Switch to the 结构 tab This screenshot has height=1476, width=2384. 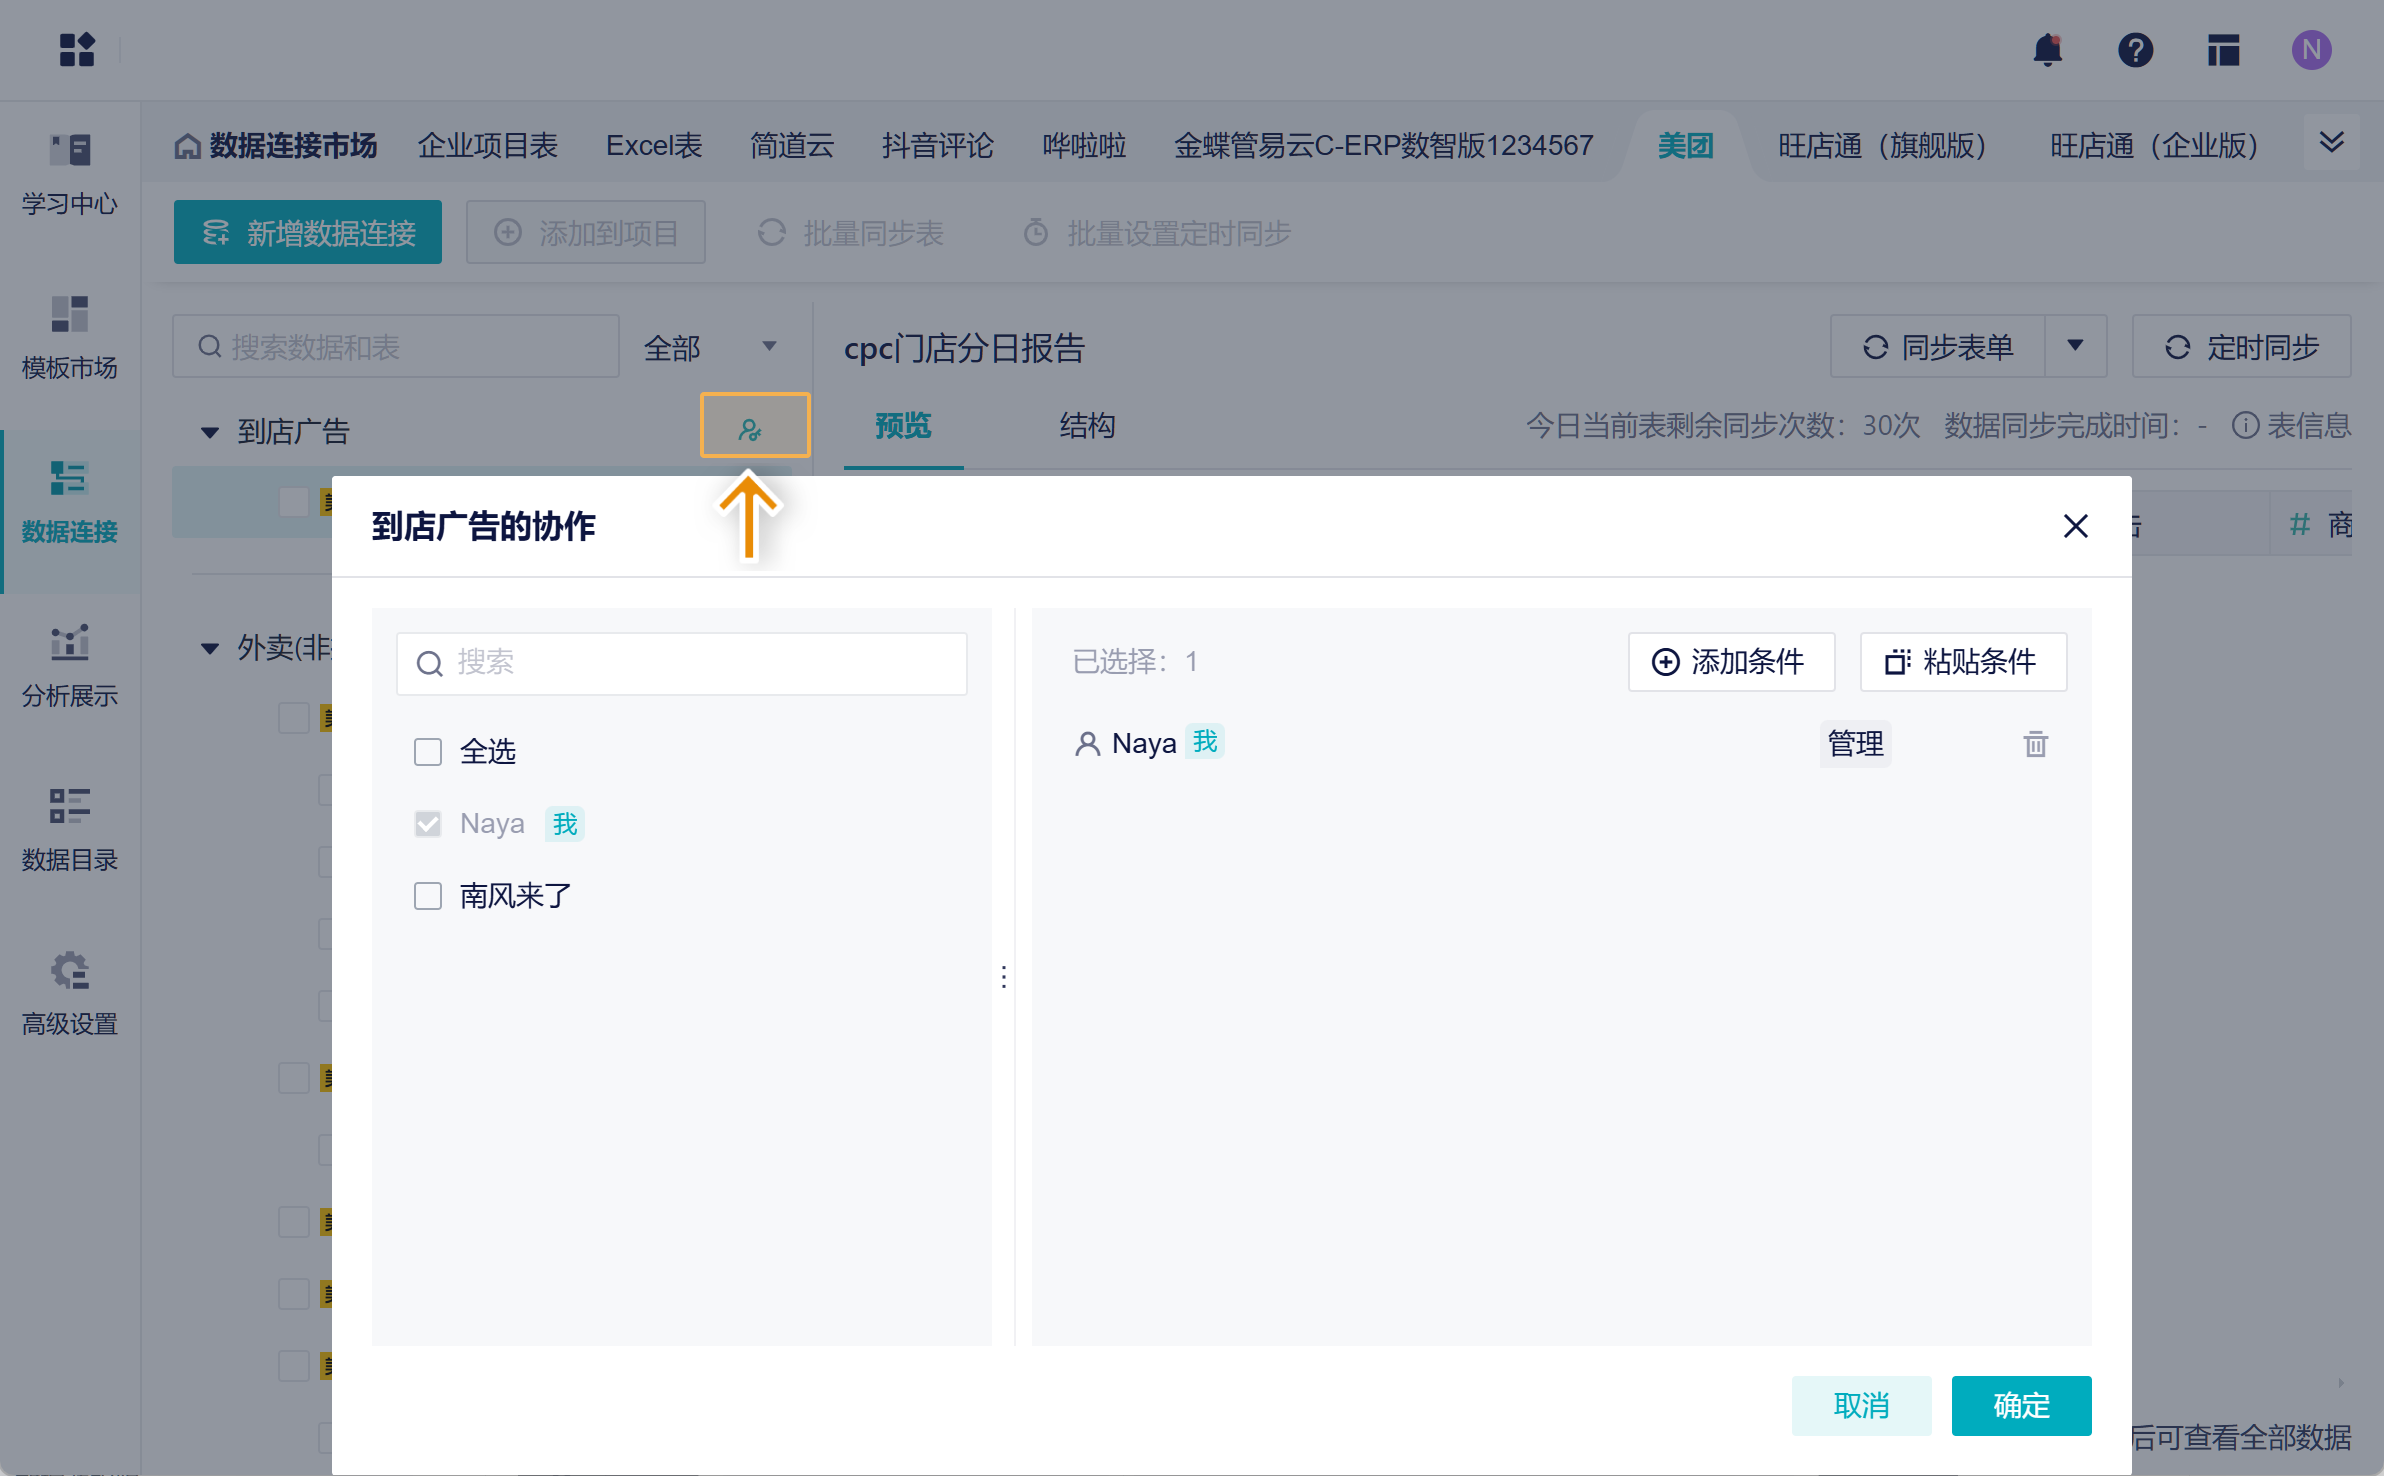pos(1087,426)
